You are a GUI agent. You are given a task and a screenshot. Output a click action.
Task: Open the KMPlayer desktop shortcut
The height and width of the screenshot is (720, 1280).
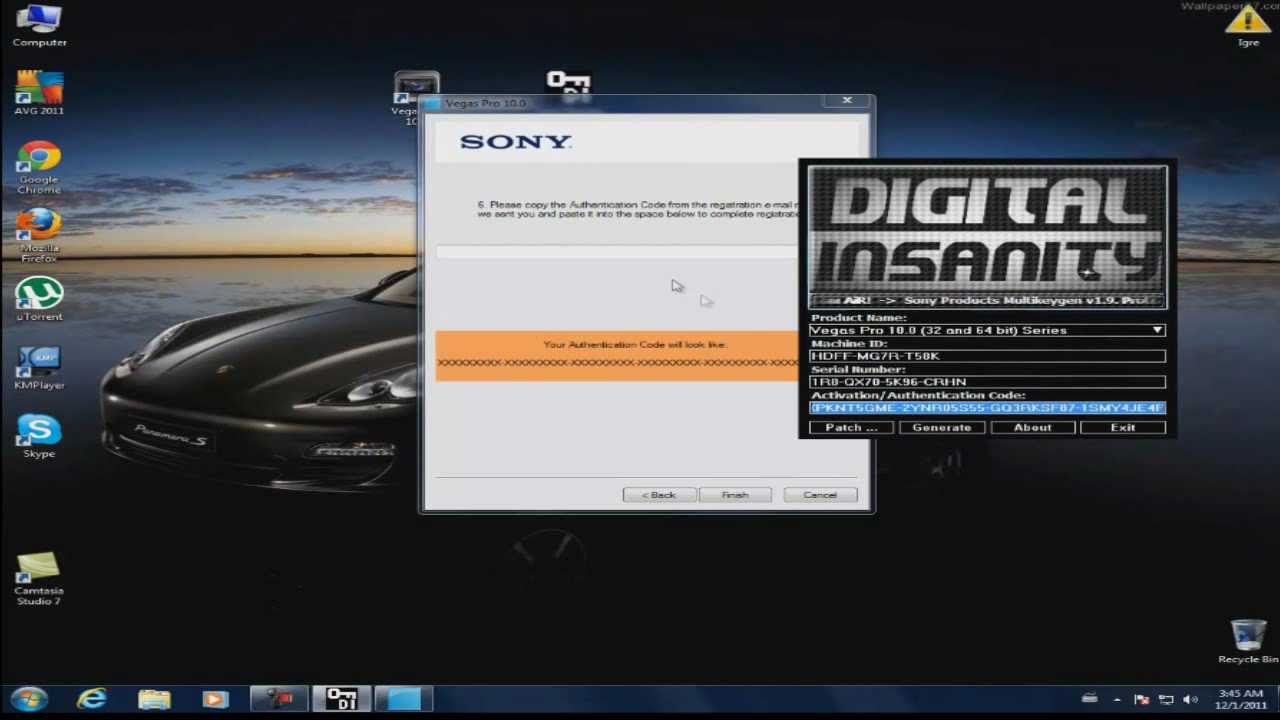[39, 368]
